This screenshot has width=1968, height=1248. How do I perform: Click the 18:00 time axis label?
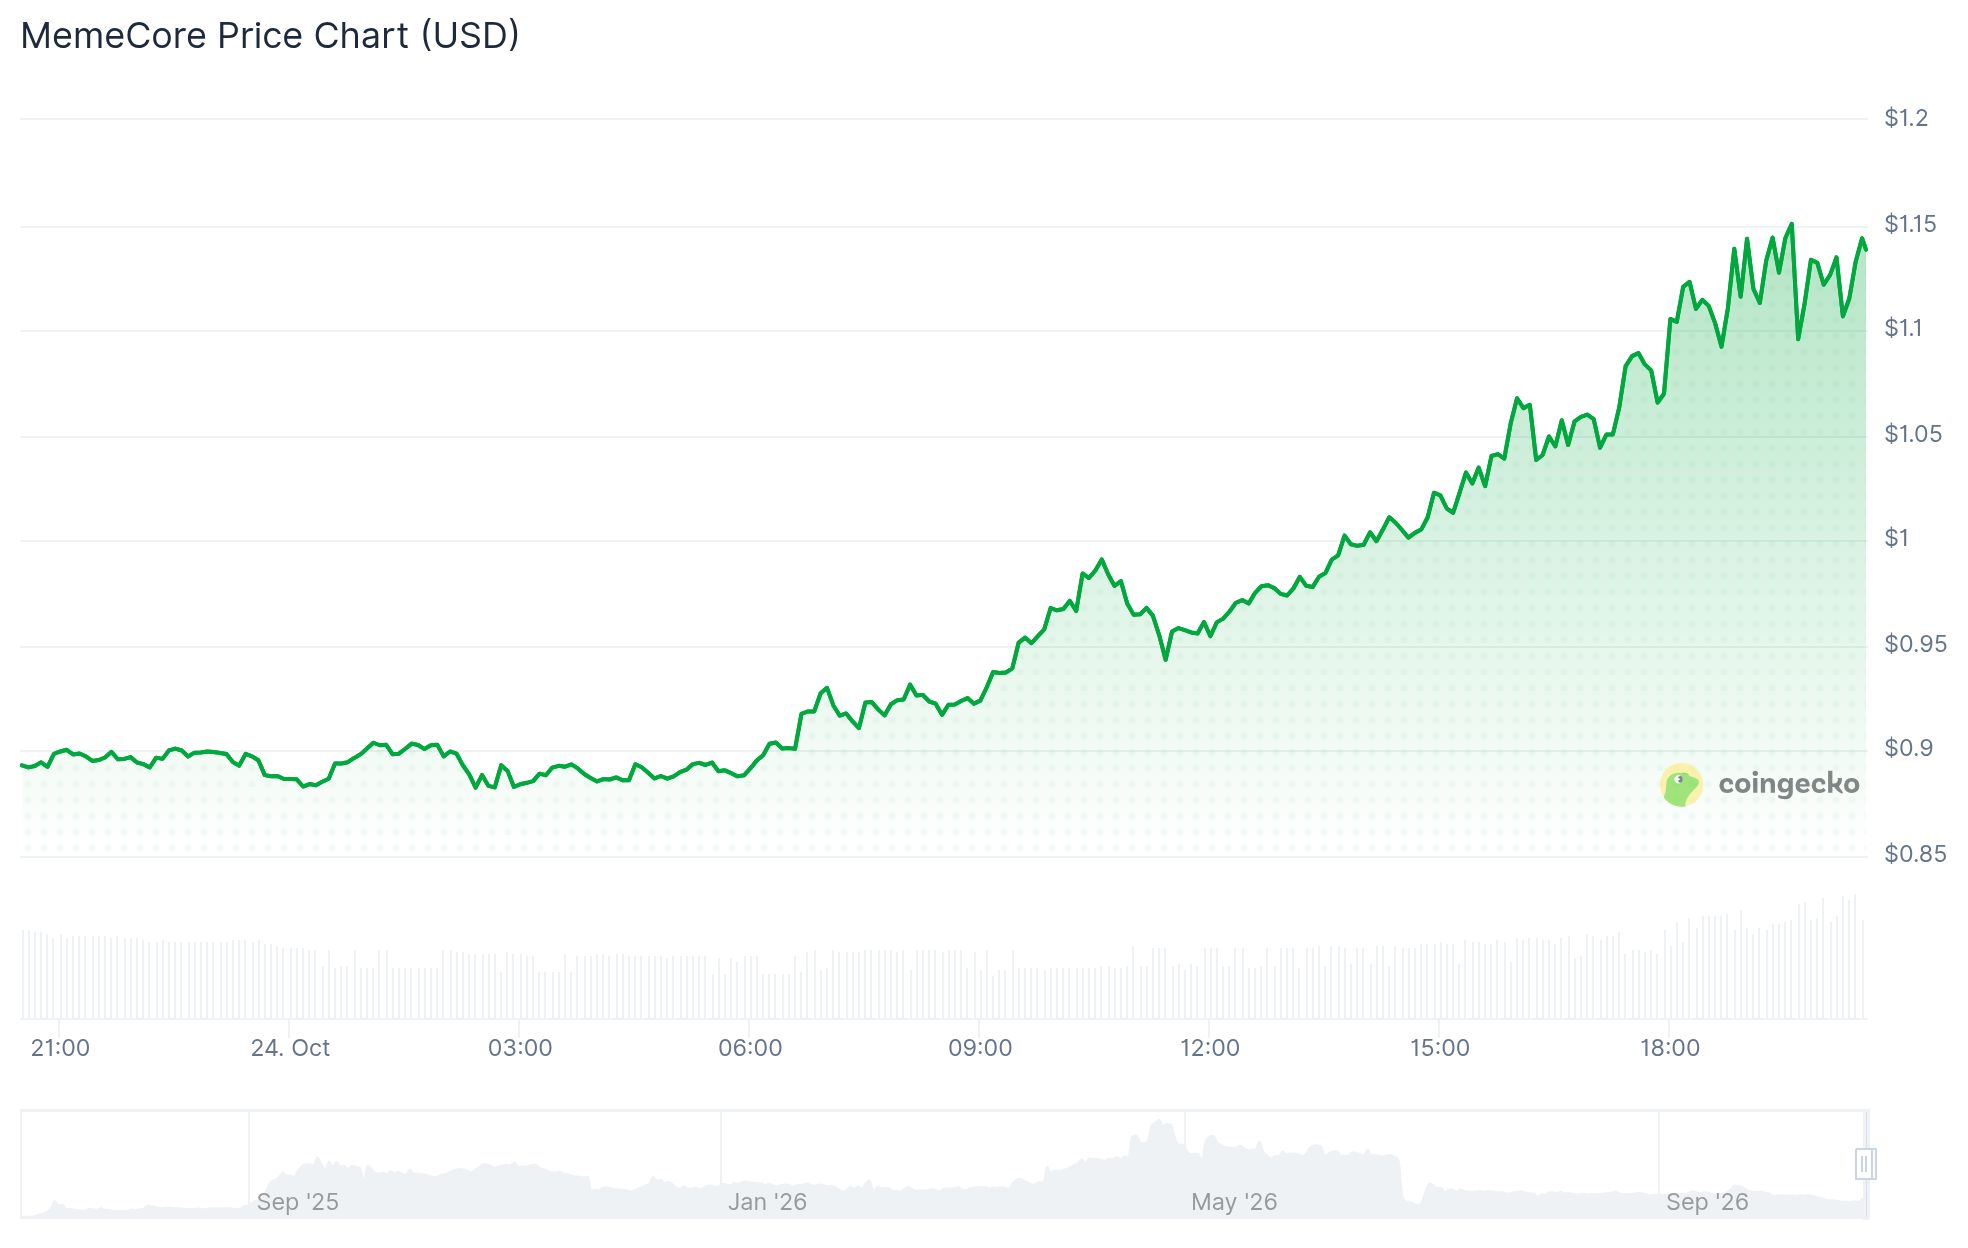(x=1670, y=1048)
